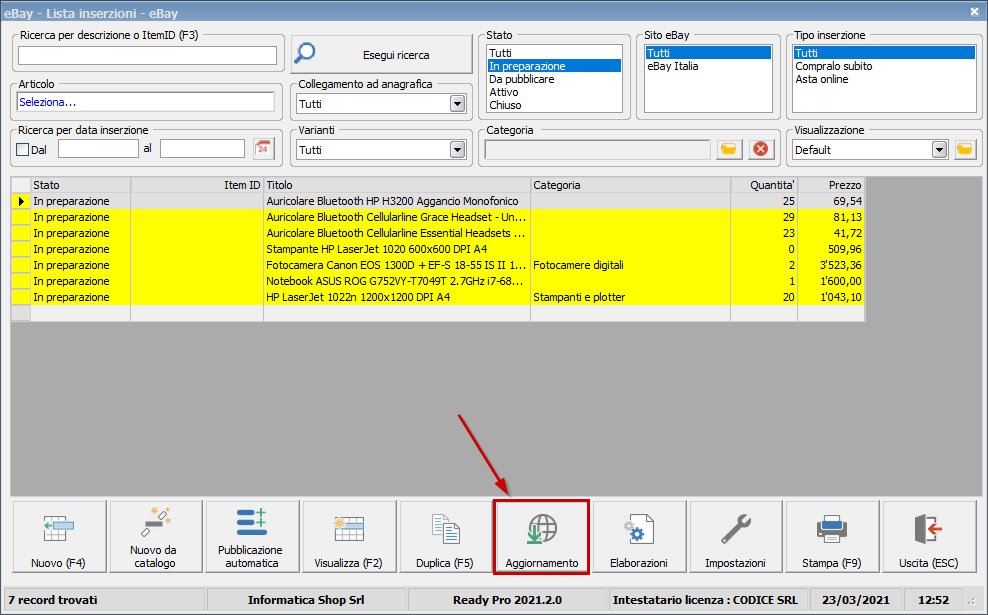Click Fotocamere digitali category cell
This screenshot has height=615, width=988.
pyautogui.click(x=631, y=265)
